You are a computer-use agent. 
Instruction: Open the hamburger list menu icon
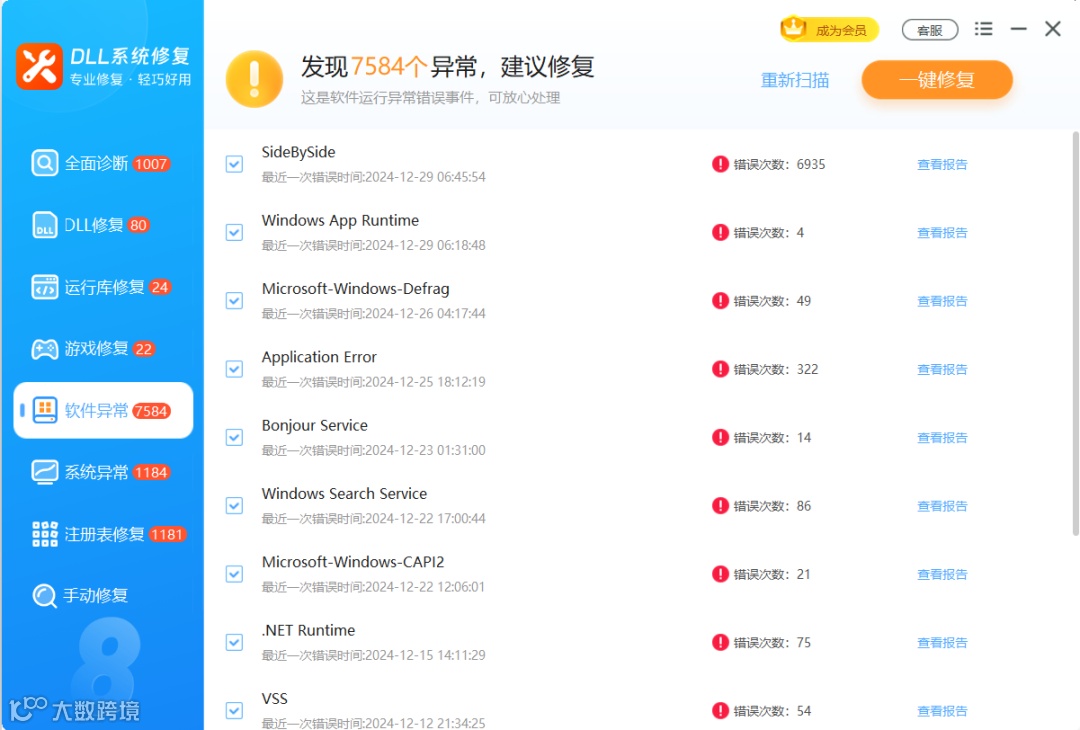[984, 29]
